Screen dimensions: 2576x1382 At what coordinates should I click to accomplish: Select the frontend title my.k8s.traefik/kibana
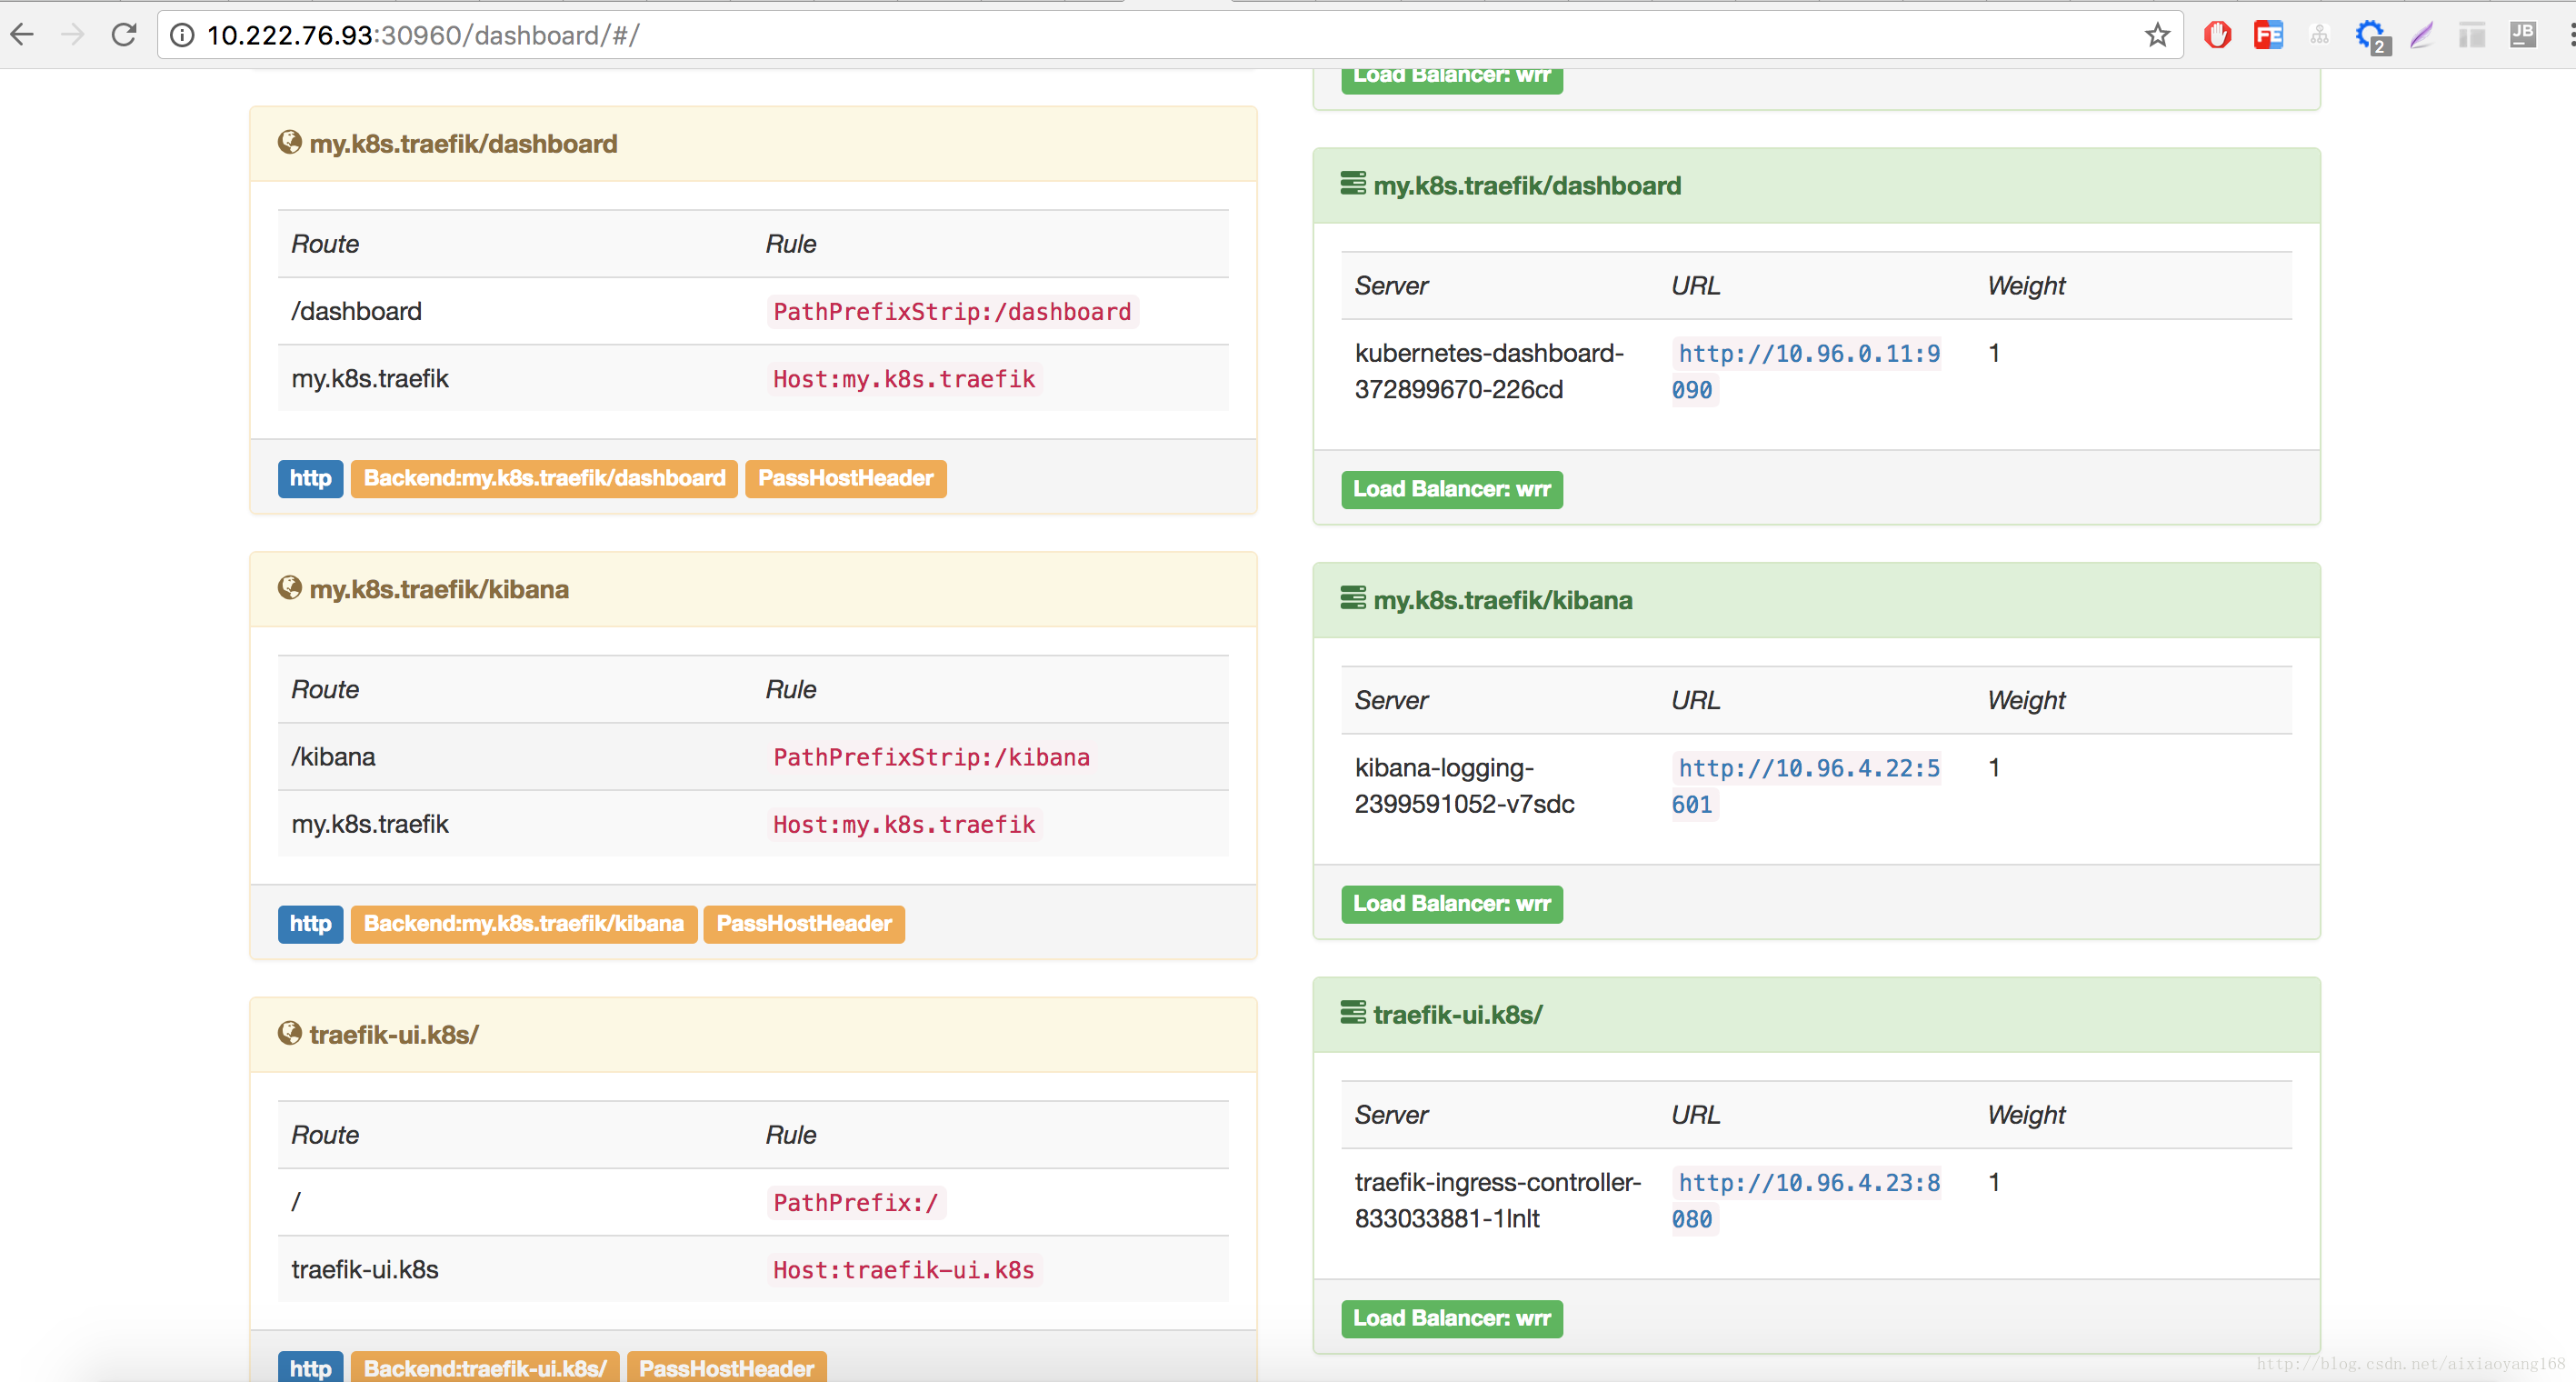point(439,588)
